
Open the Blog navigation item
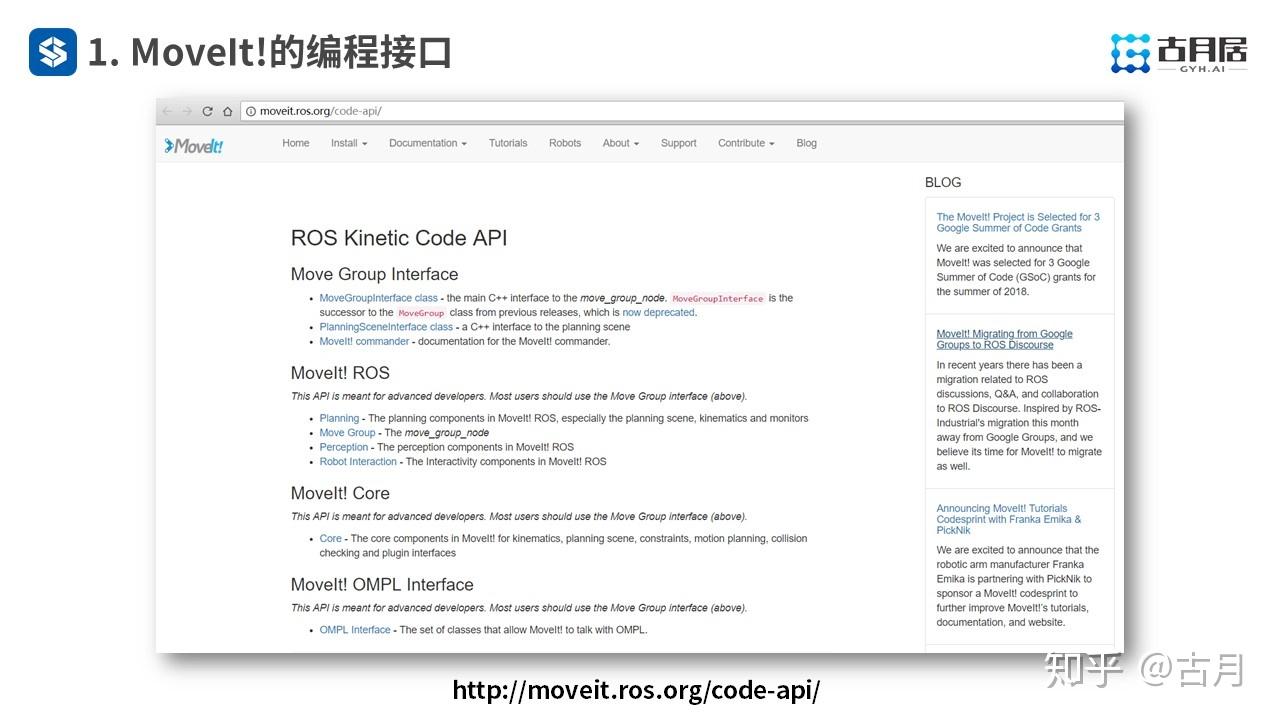[806, 143]
